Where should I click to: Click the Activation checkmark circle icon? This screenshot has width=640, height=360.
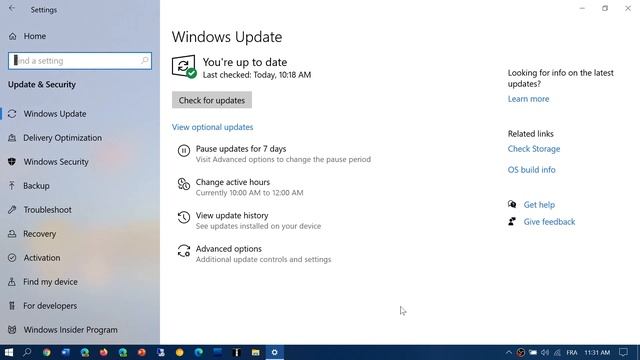pyautogui.click(x=12, y=258)
